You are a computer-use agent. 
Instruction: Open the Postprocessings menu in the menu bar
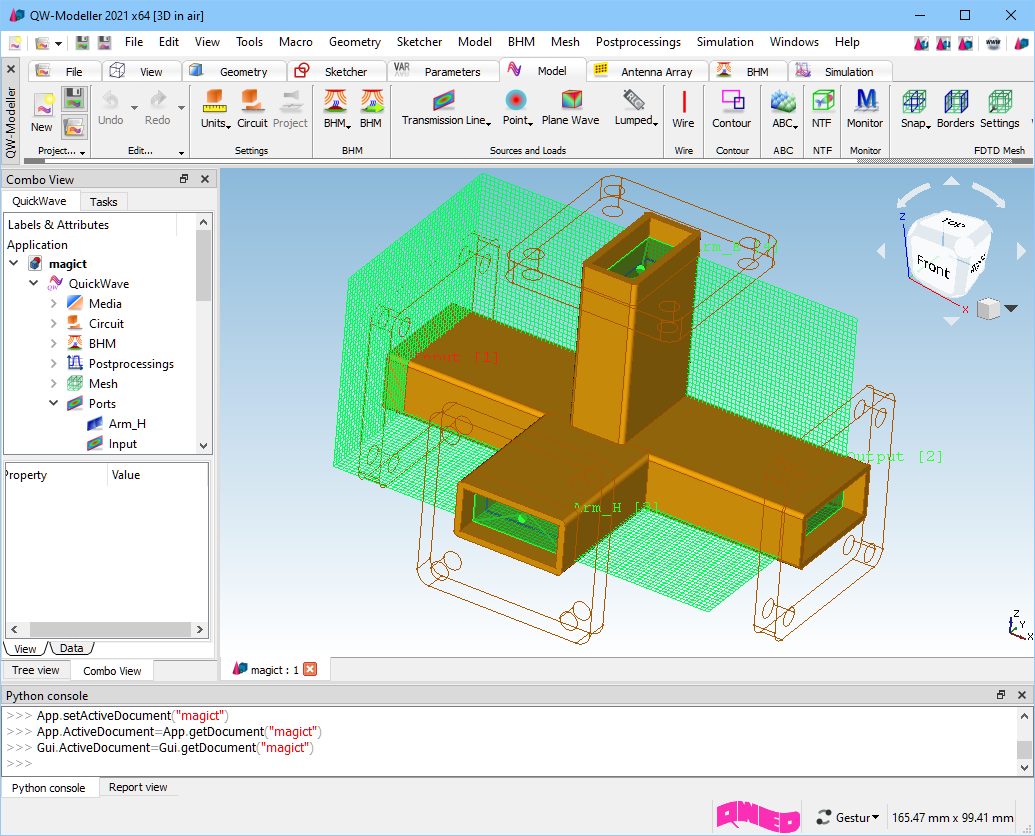[x=638, y=42]
